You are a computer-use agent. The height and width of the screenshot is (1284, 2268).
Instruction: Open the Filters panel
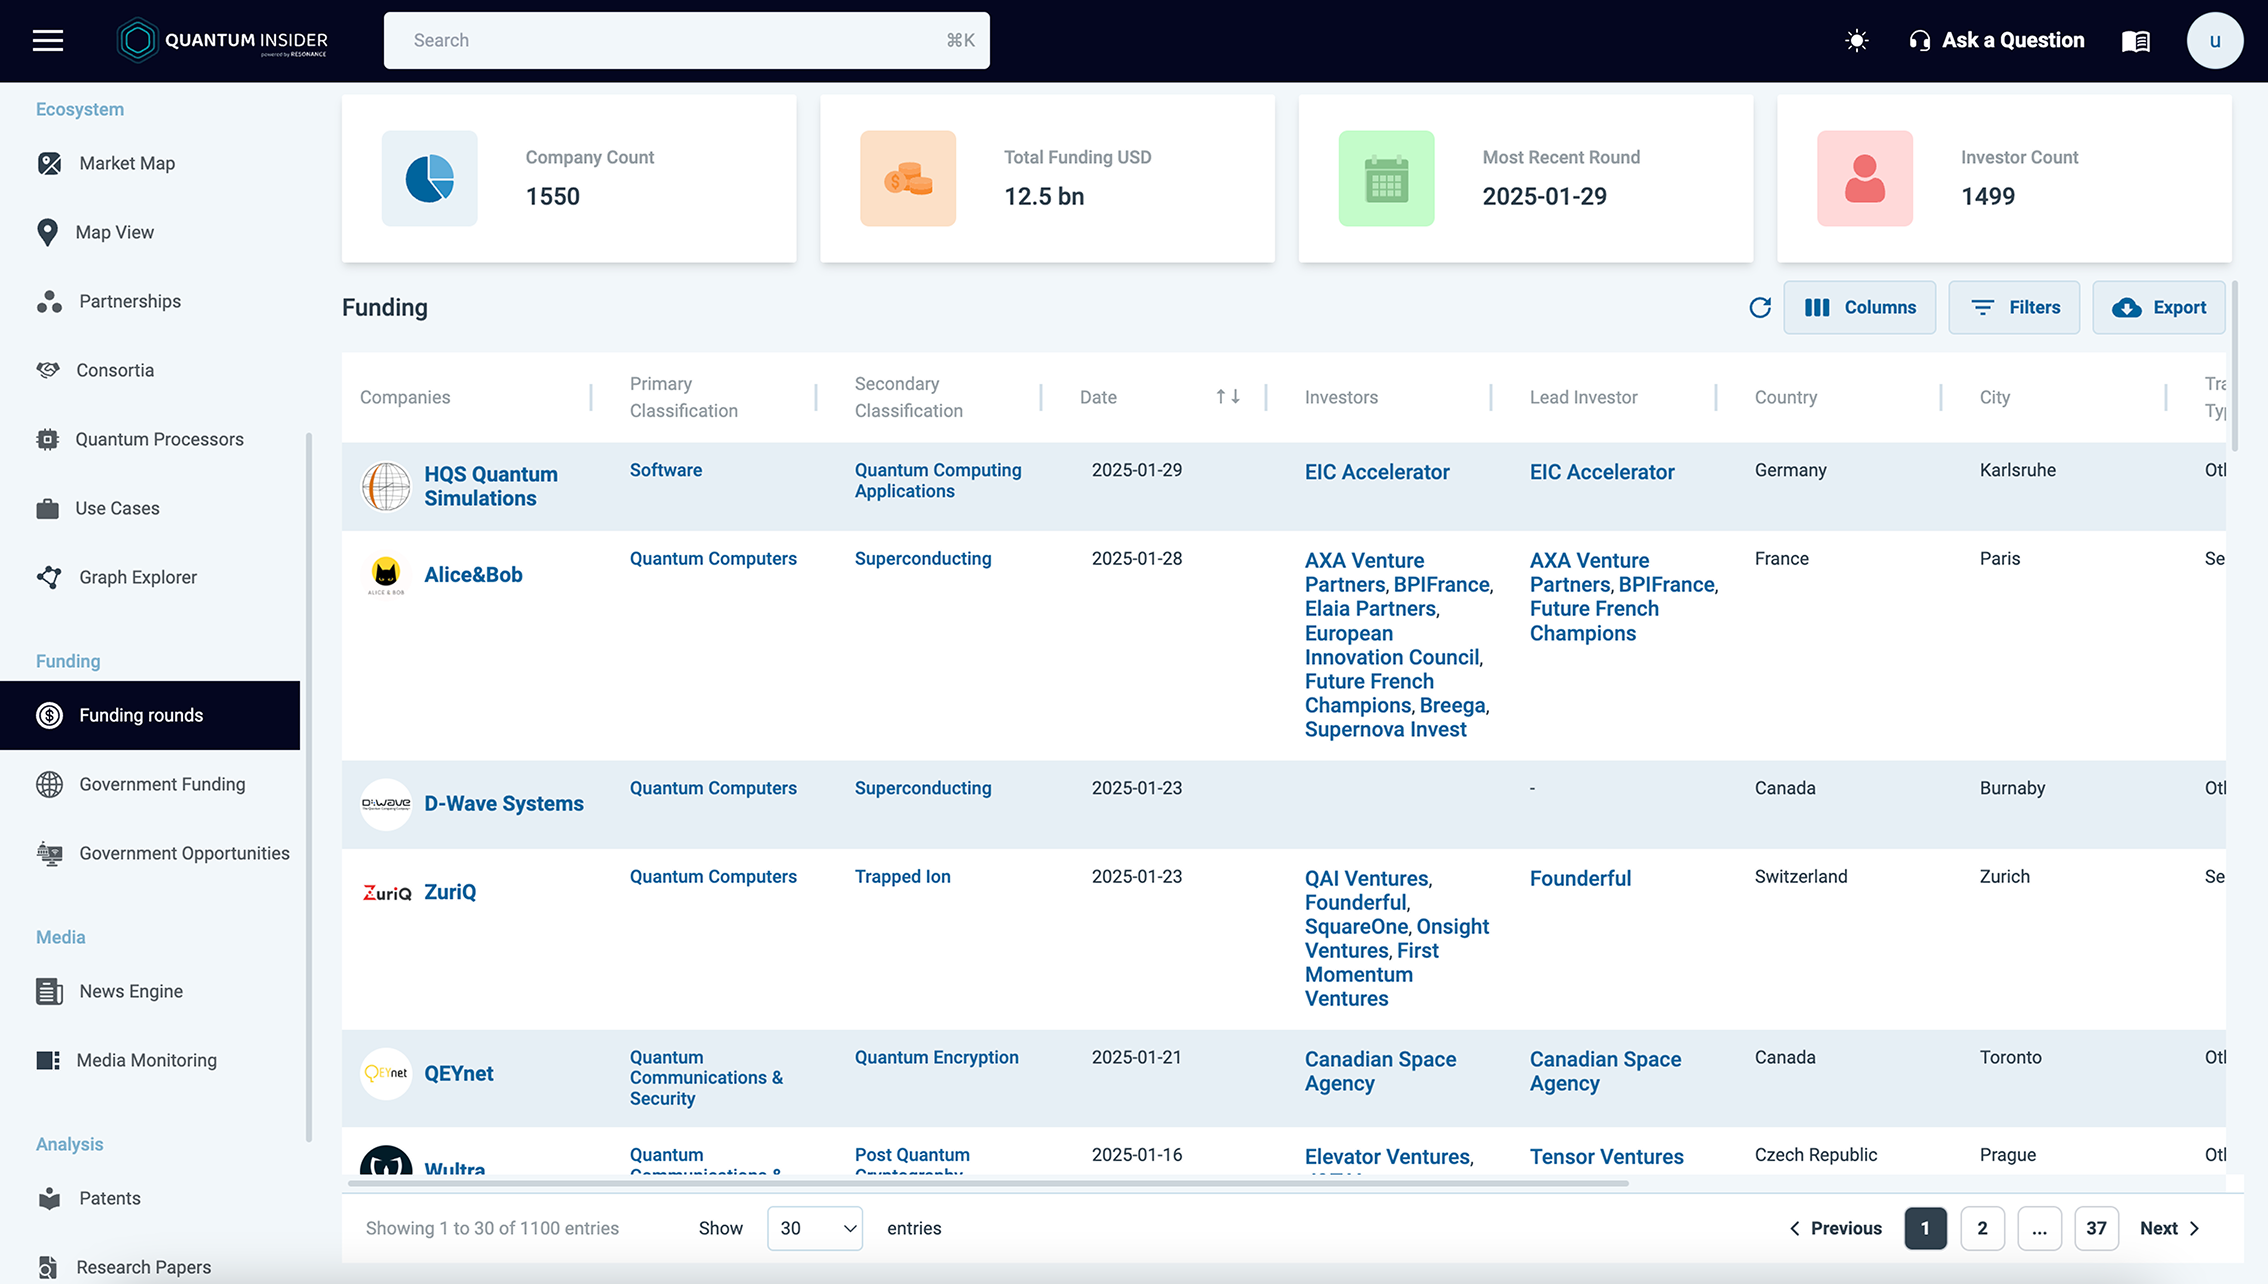(2014, 307)
